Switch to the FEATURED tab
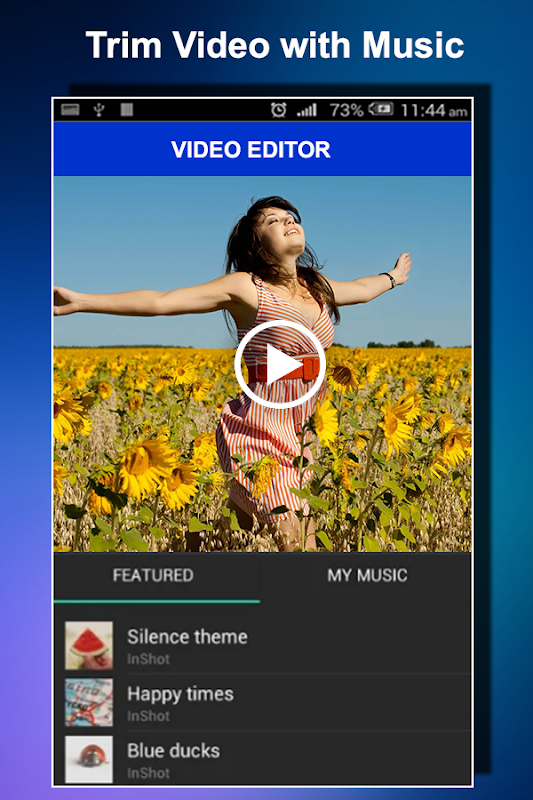Image resolution: width=533 pixels, height=800 pixels. 153,576
